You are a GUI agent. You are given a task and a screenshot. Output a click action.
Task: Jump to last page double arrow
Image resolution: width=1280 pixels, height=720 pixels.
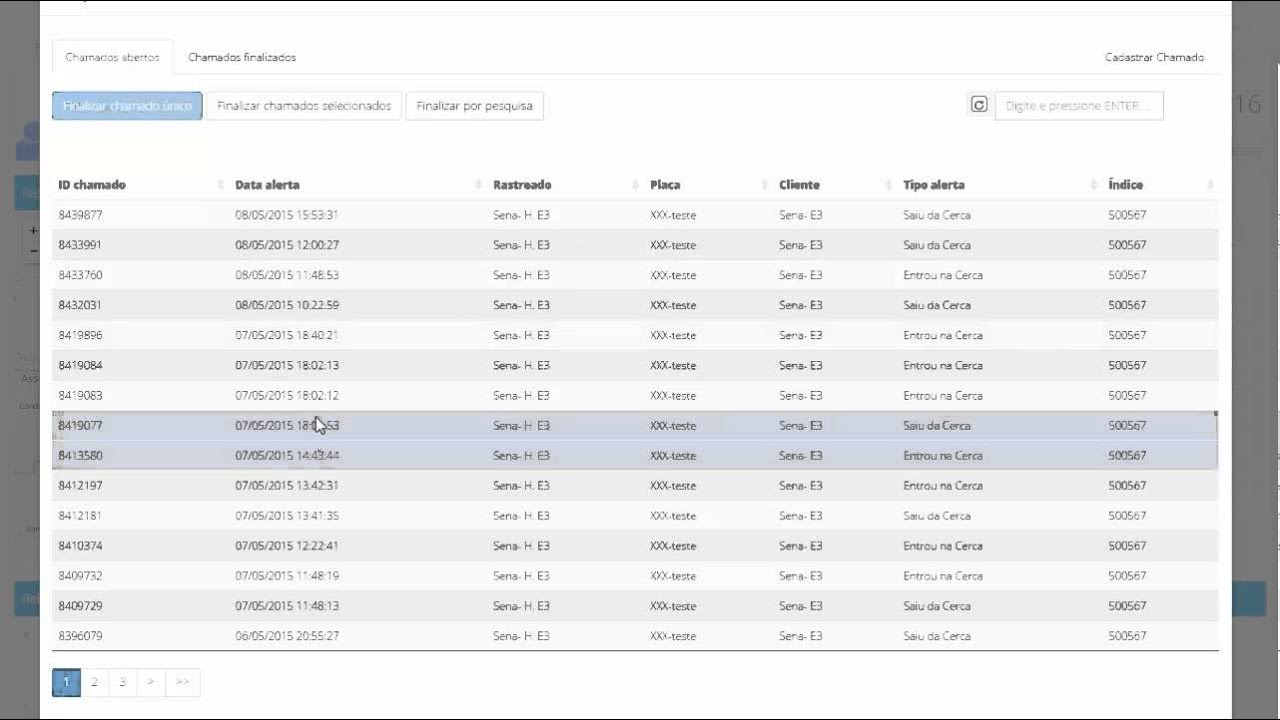pos(182,682)
